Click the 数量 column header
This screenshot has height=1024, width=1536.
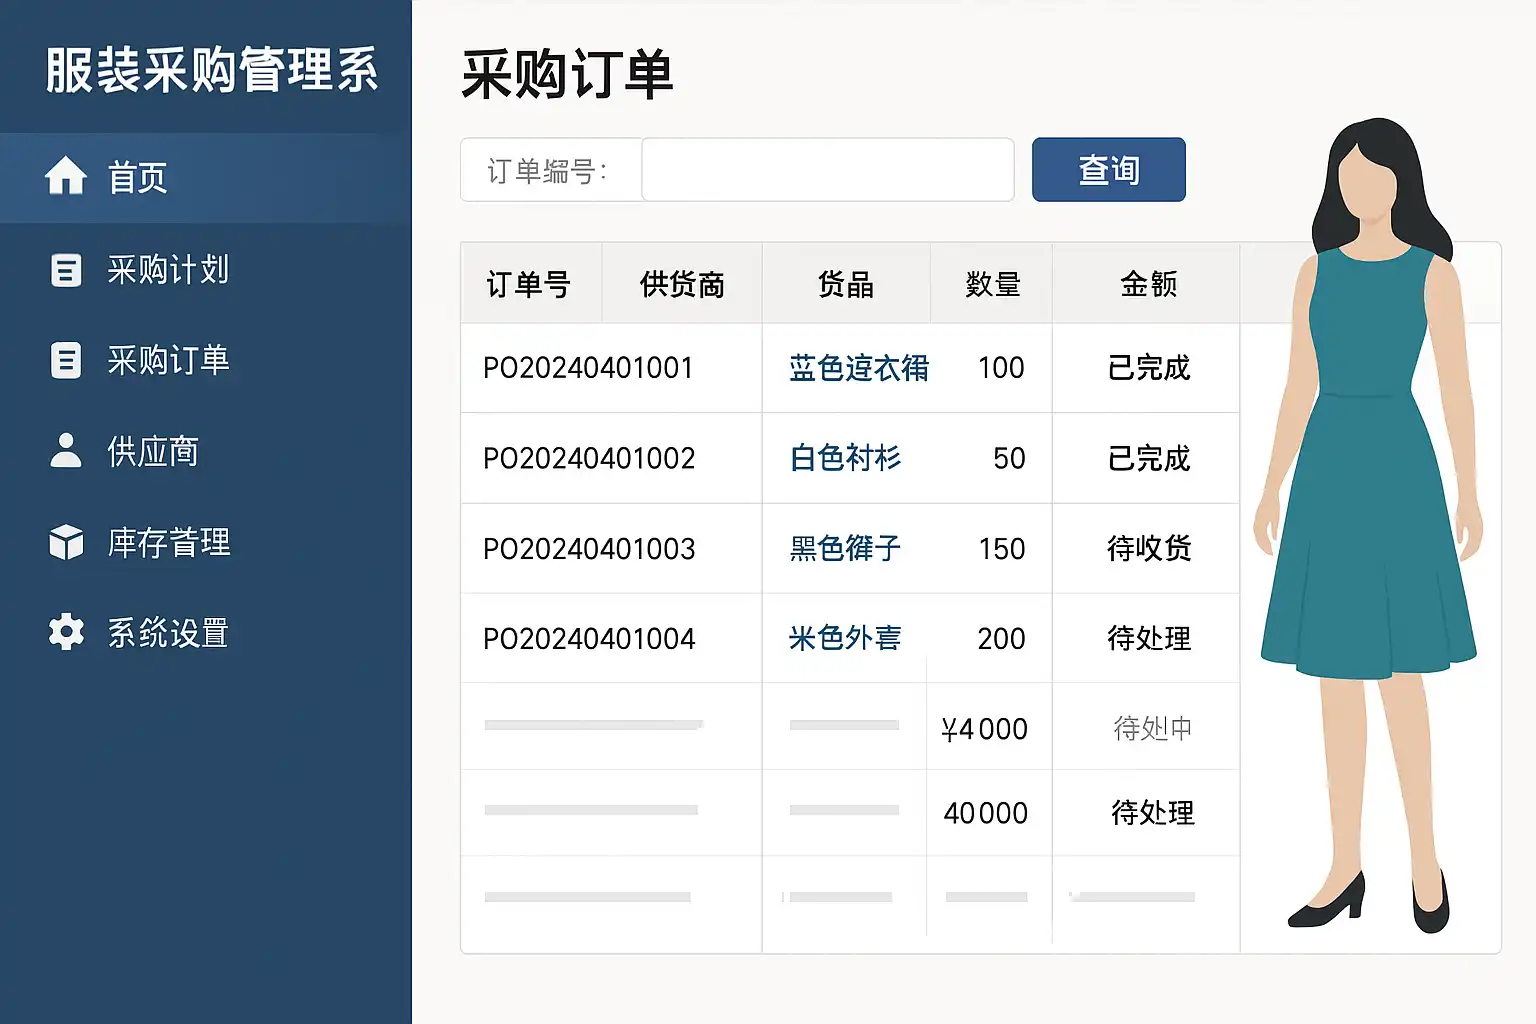[x=992, y=285]
